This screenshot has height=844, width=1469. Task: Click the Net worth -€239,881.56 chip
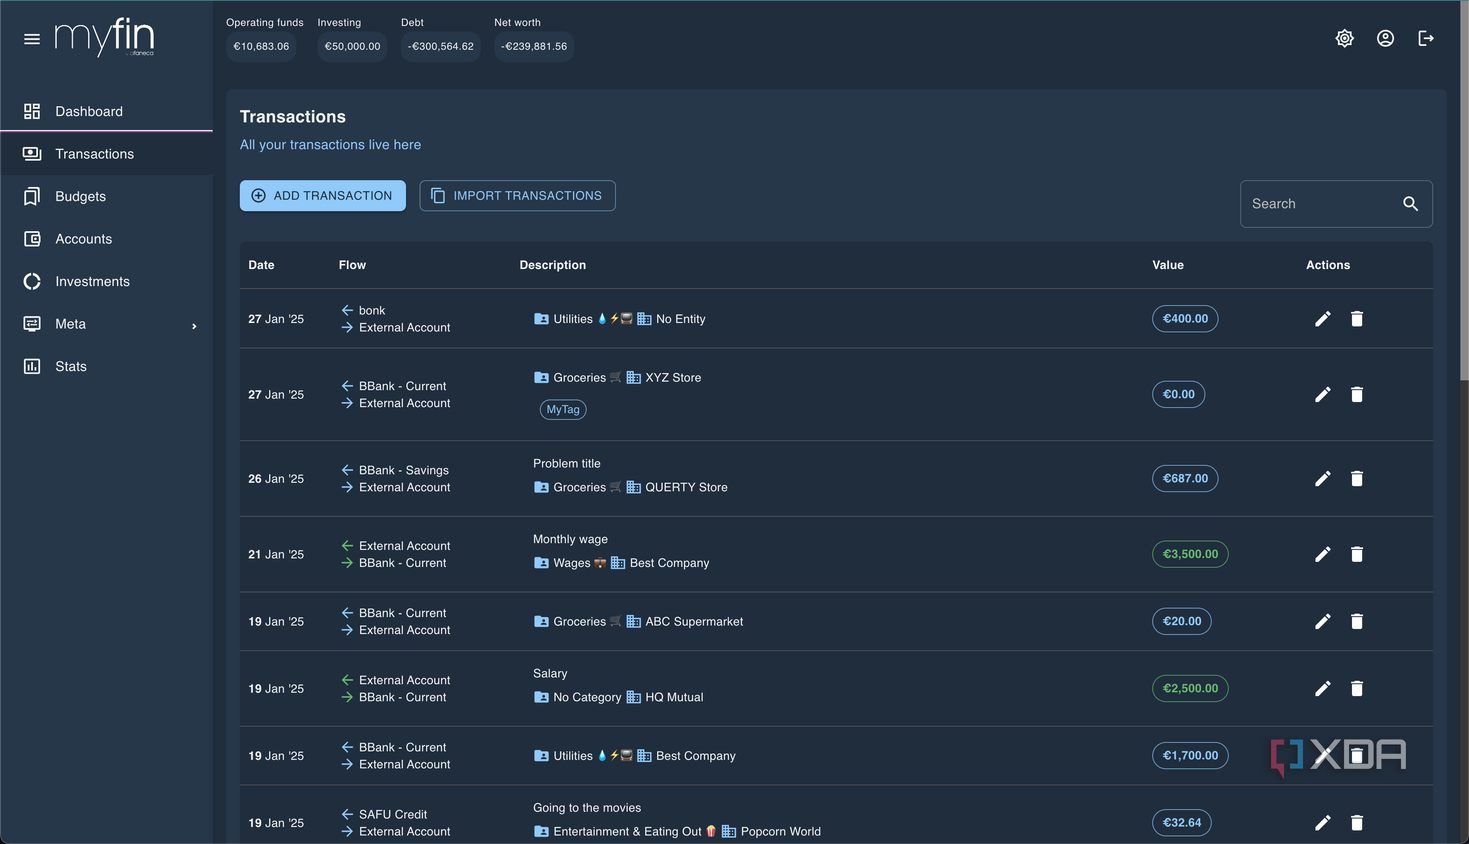coord(534,47)
